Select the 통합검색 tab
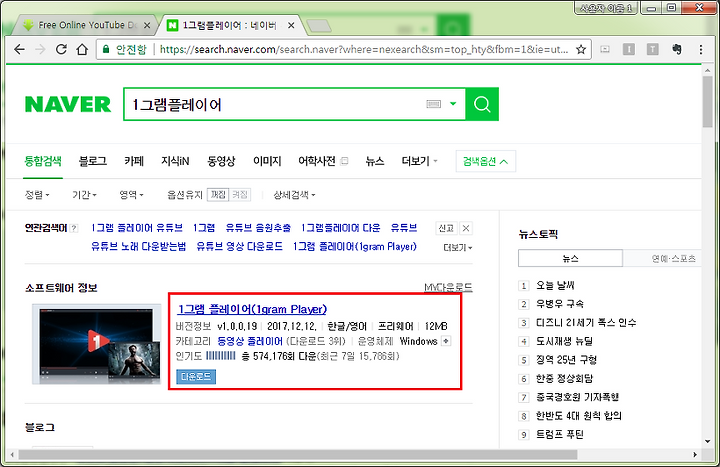Viewport: 720px width, 467px height. (43, 161)
